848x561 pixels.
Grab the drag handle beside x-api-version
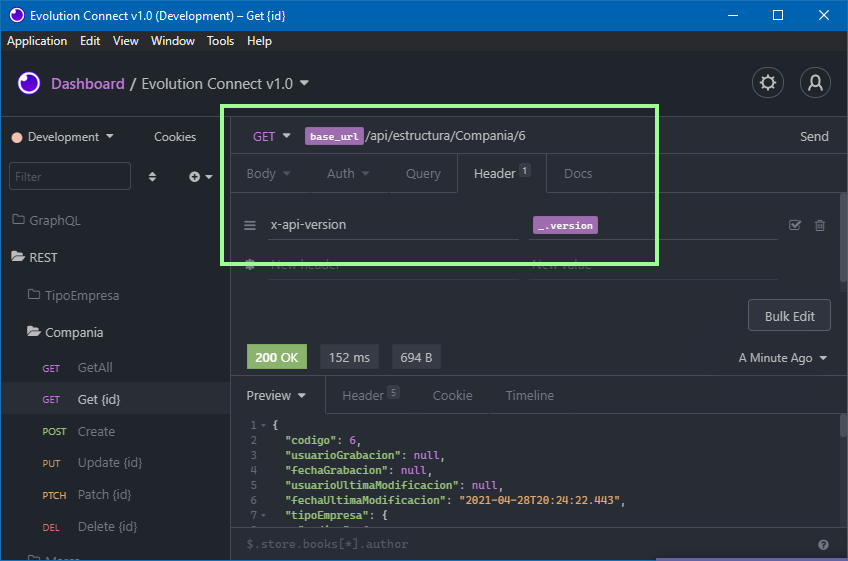tap(249, 225)
